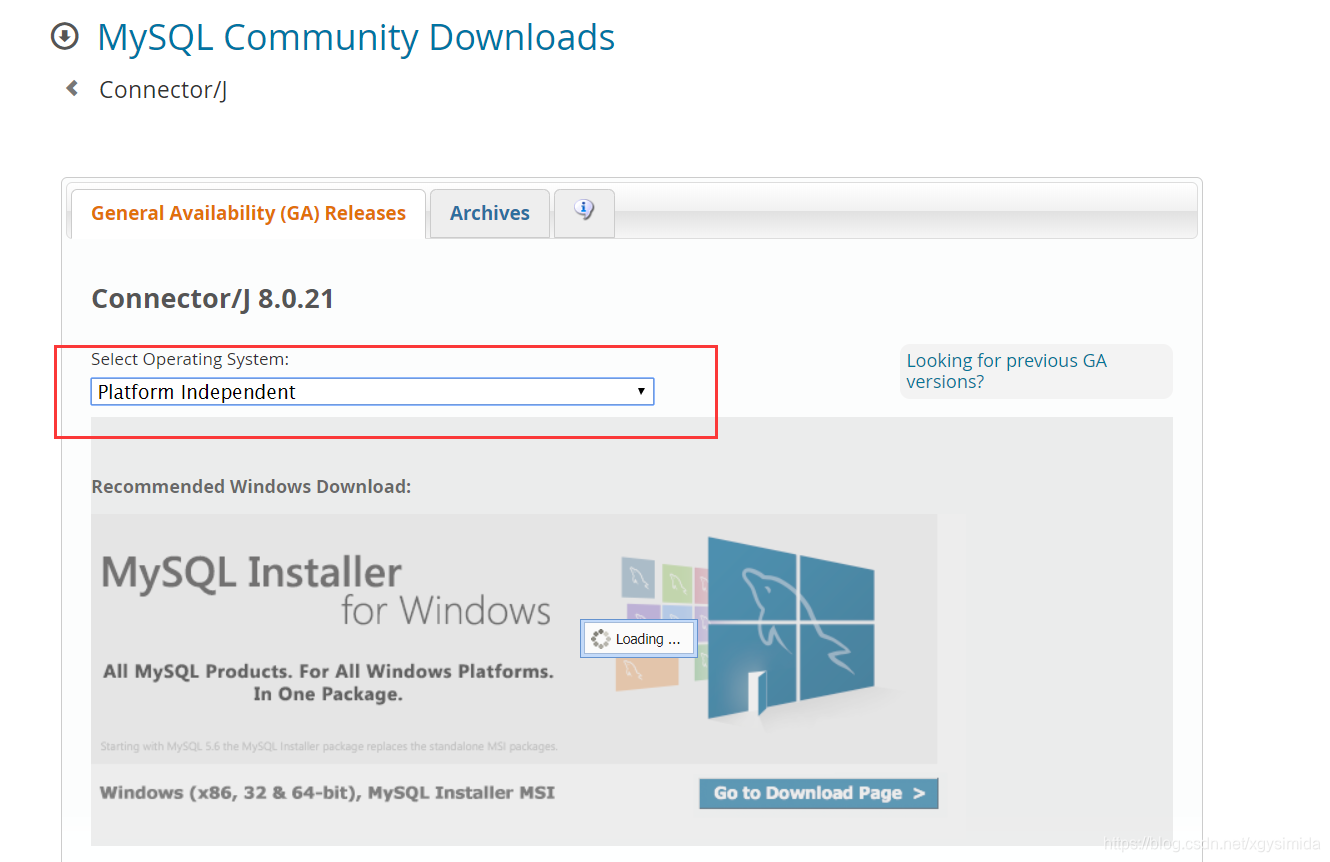Click the dropdown arrow on Platform Independent
The width and height of the screenshot is (1330, 862).
pos(641,391)
